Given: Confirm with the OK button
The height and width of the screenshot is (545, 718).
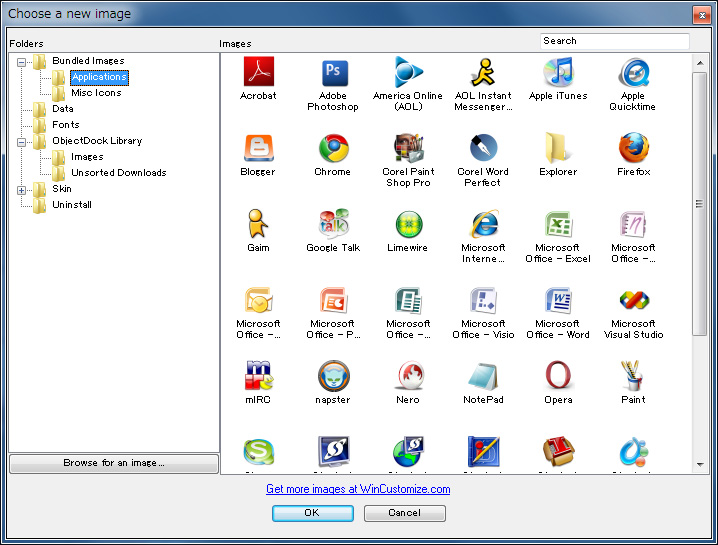Looking at the screenshot, I should [x=313, y=513].
